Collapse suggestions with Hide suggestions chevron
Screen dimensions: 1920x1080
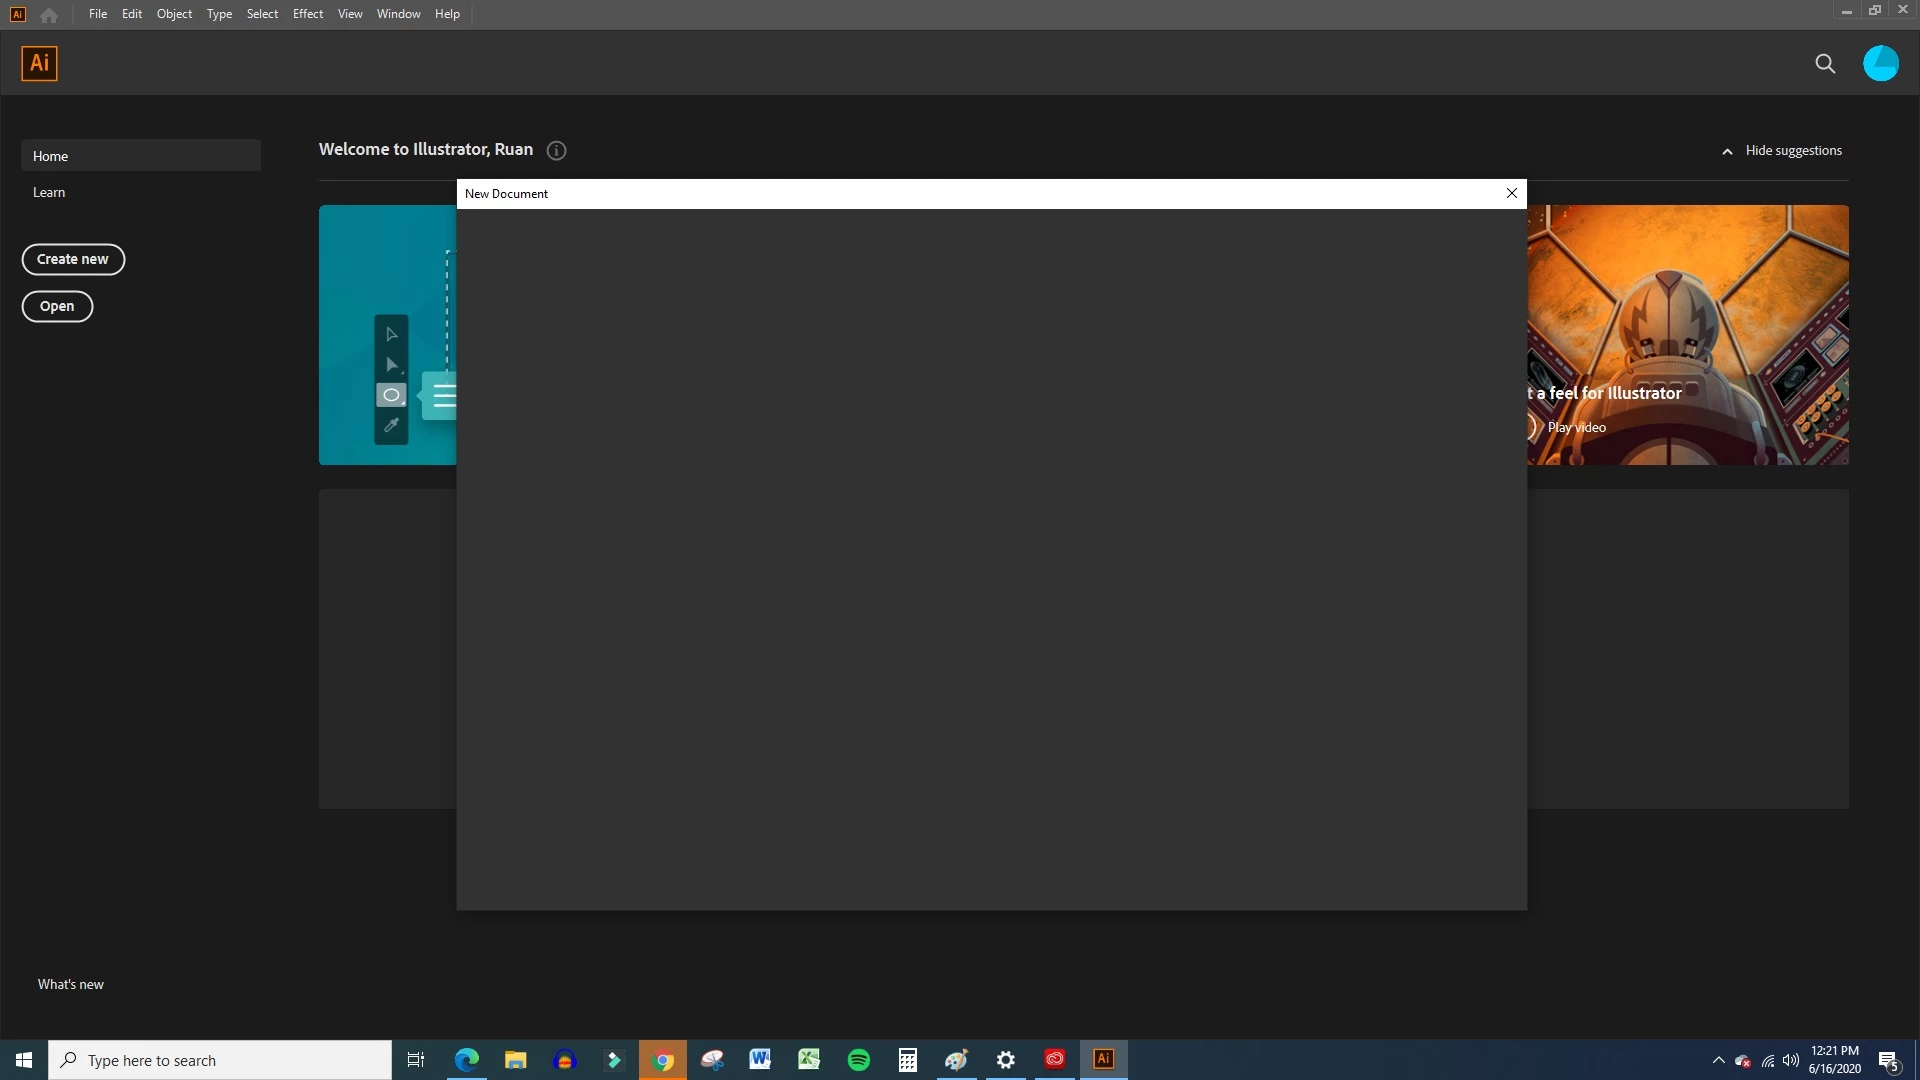point(1727,151)
